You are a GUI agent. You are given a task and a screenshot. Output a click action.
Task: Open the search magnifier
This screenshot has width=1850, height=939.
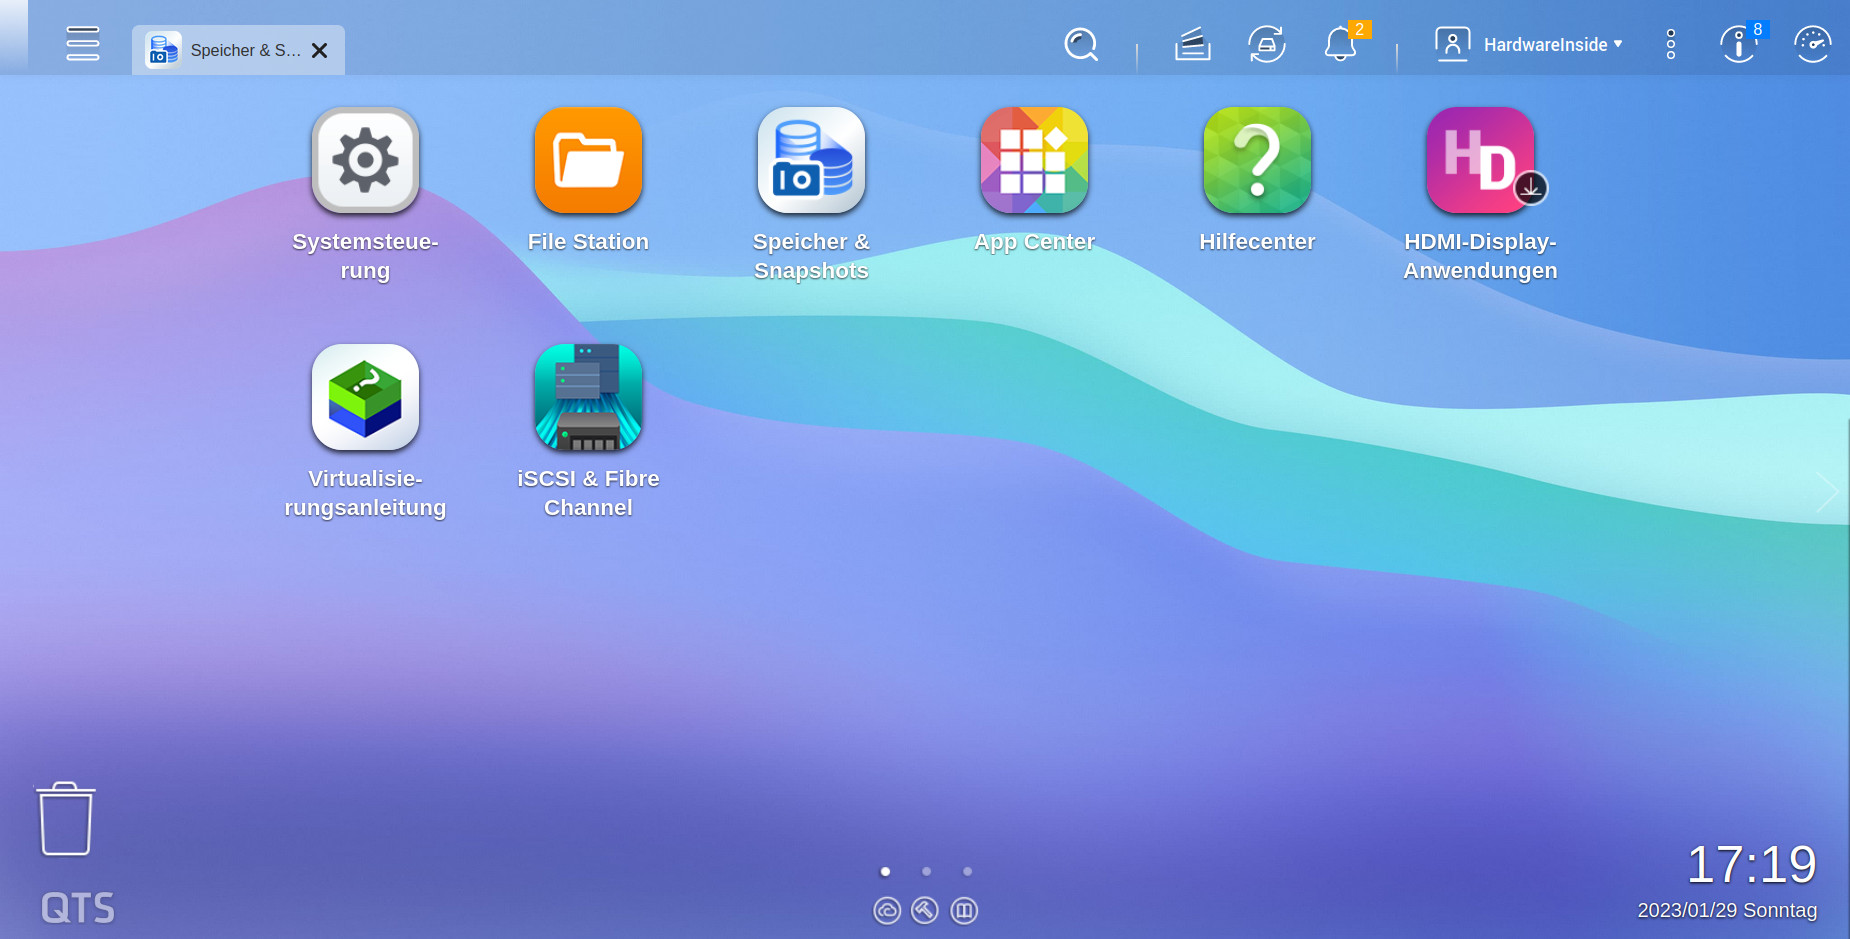pyautogui.click(x=1081, y=45)
